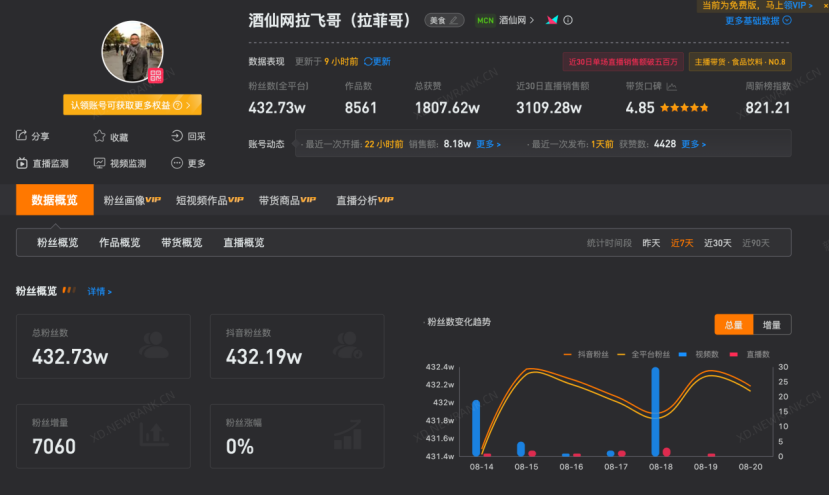829x495 pixels.
Task: Click the Douyin fans card person icon
Action: pyautogui.click(x=348, y=345)
